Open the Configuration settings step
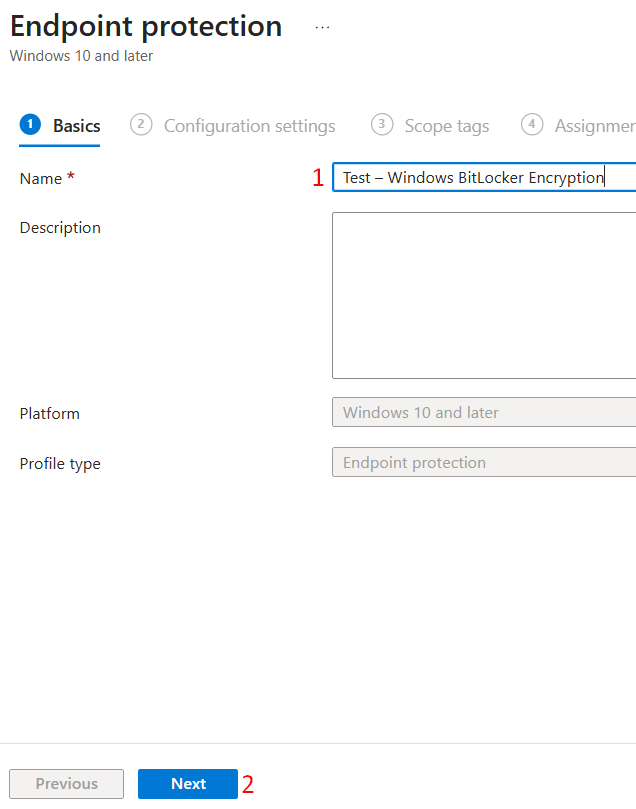The image size is (636, 809). point(249,125)
